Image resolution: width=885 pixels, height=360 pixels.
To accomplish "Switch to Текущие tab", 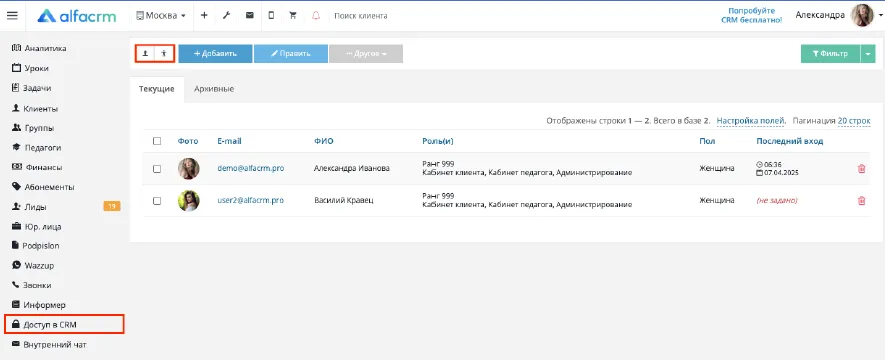I will click(x=156, y=89).
